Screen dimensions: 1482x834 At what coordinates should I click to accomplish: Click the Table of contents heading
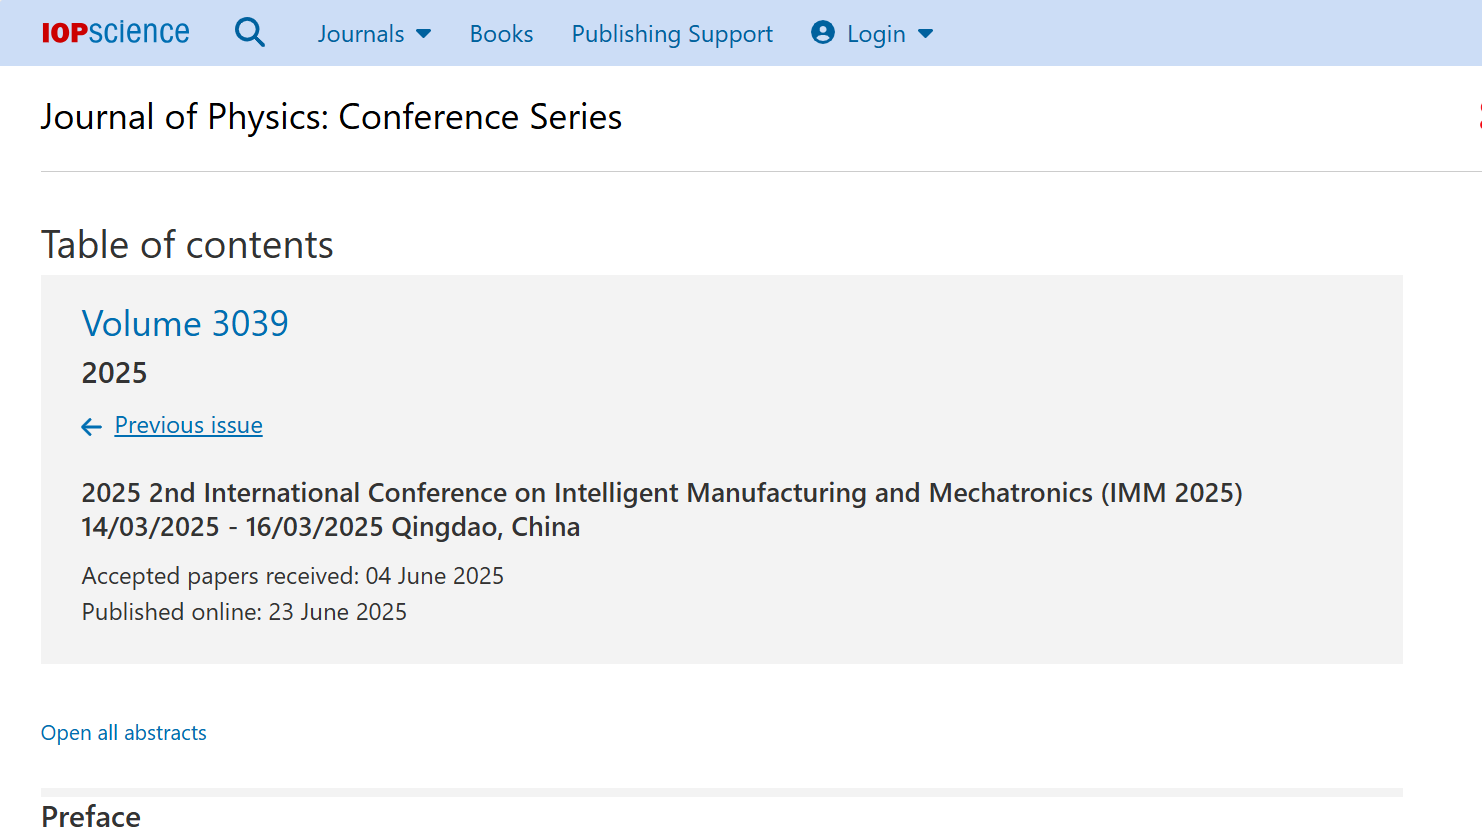click(x=187, y=245)
